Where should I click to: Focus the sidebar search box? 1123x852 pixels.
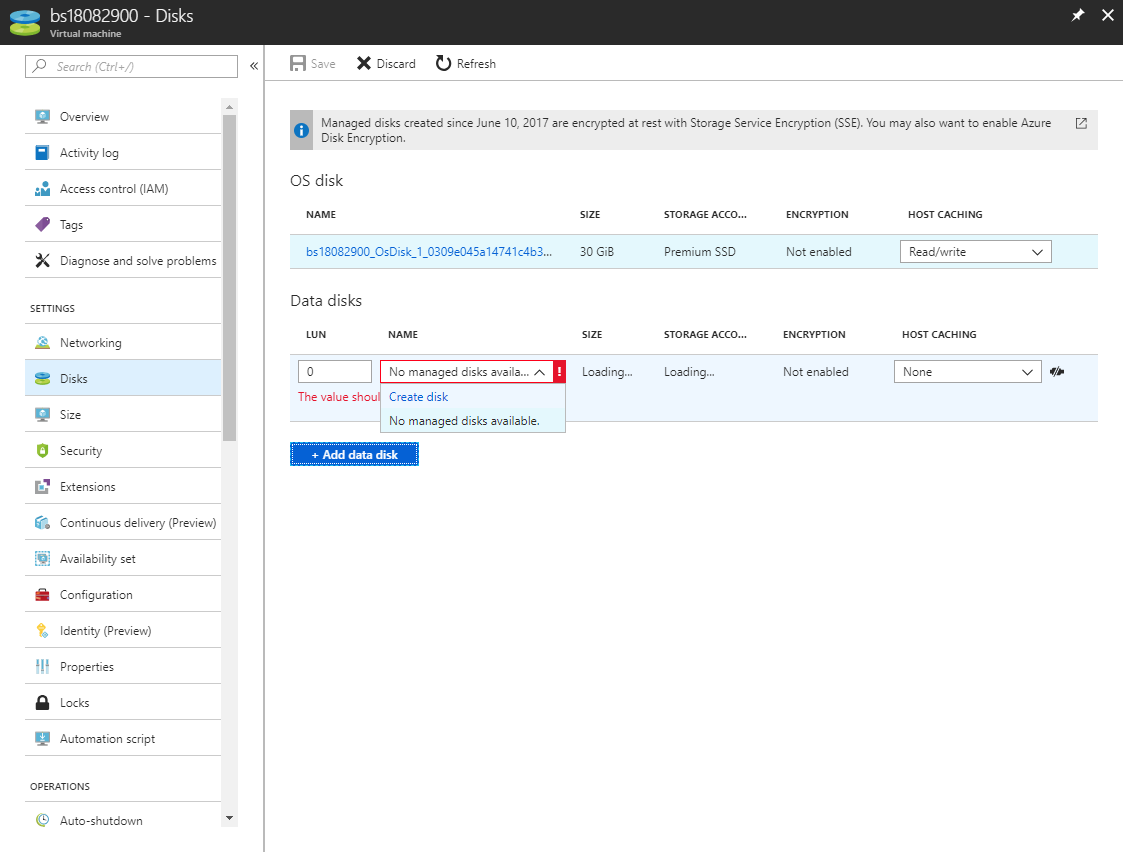pos(131,66)
